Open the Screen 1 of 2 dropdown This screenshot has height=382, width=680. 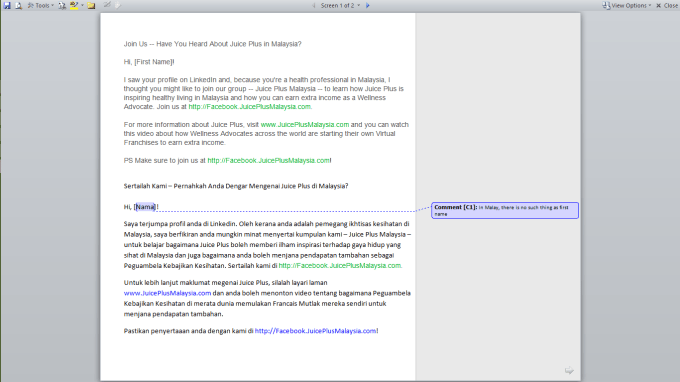click(340, 6)
